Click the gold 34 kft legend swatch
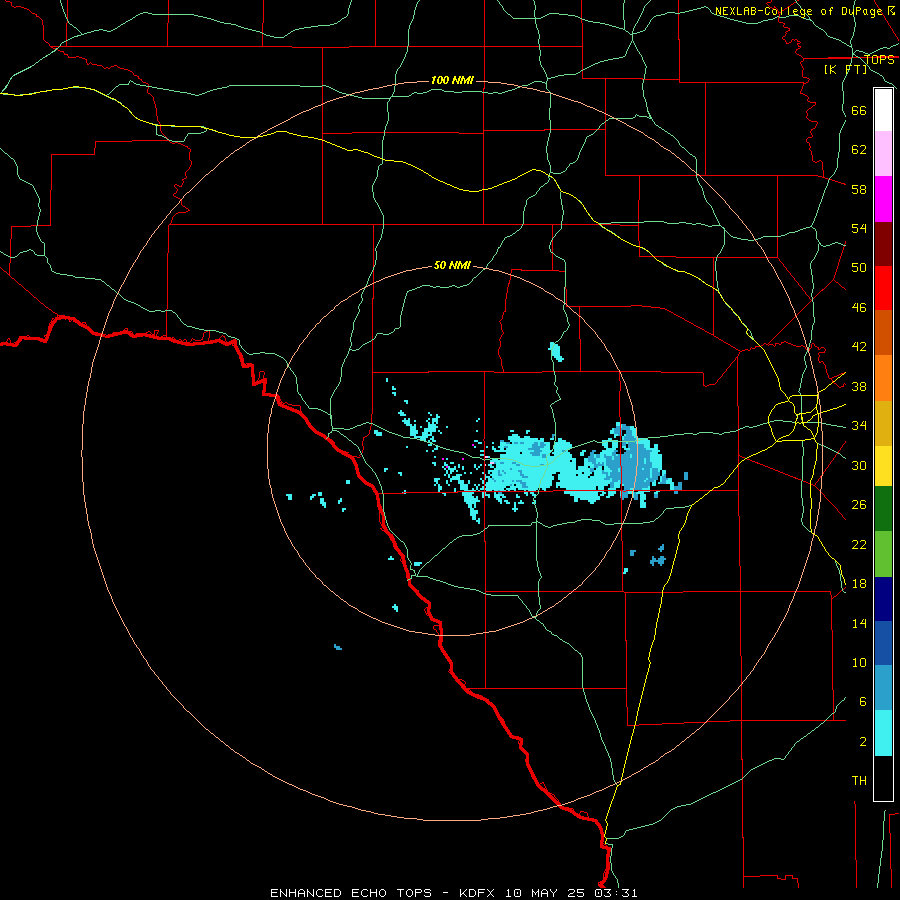This screenshot has width=900, height=900. [883, 424]
